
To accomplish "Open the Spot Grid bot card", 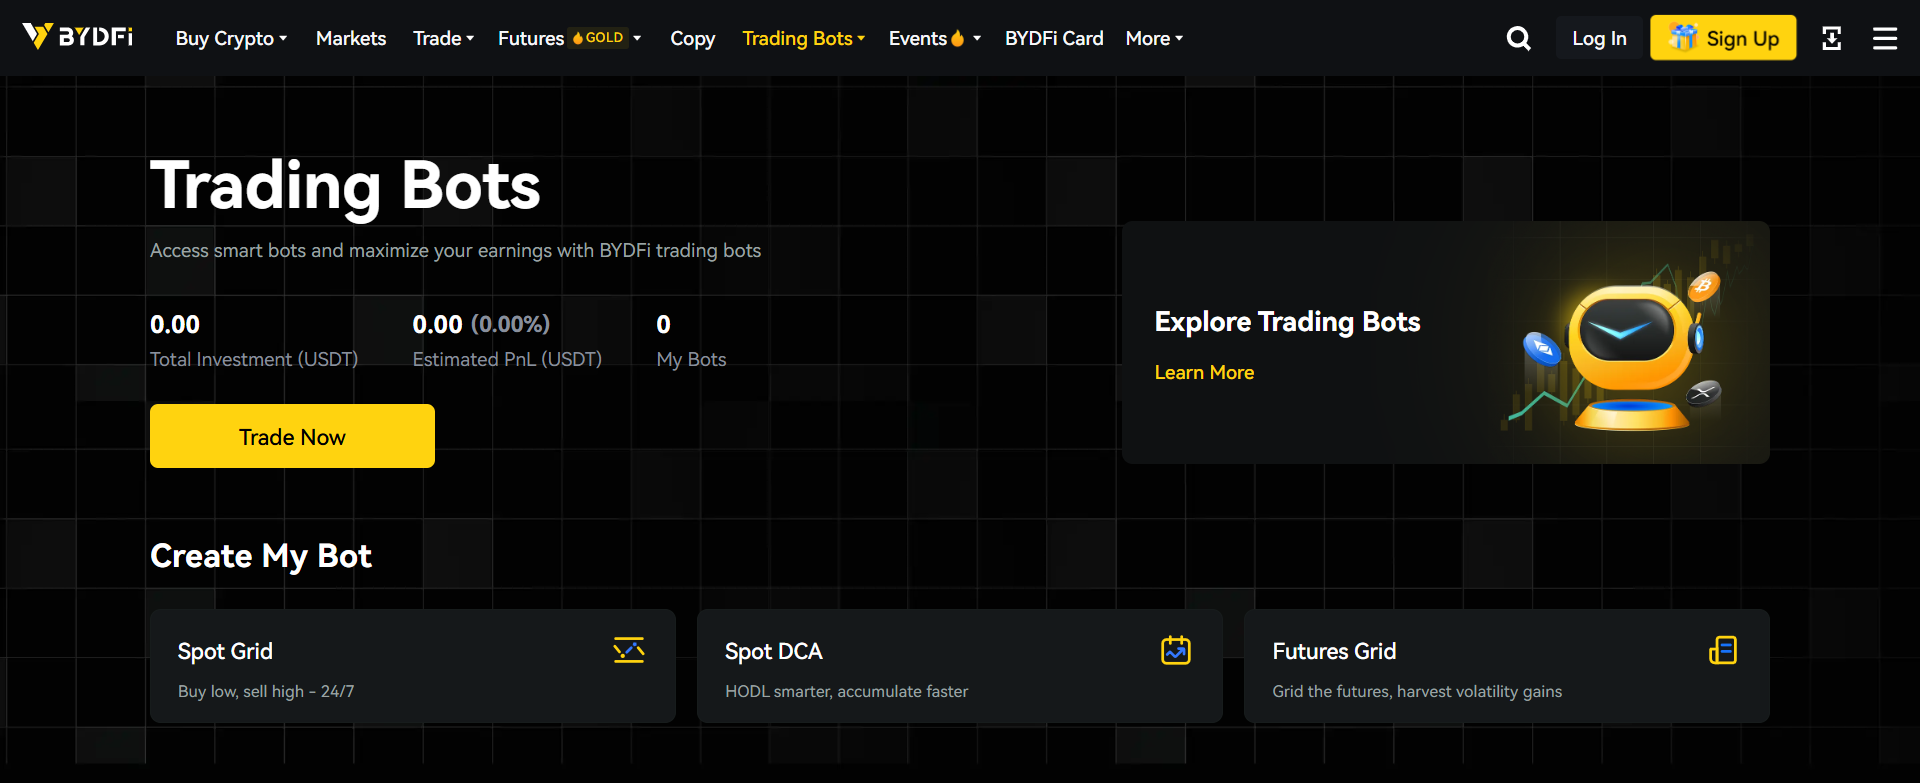I will pyautogui.click(x=413, y=666).
